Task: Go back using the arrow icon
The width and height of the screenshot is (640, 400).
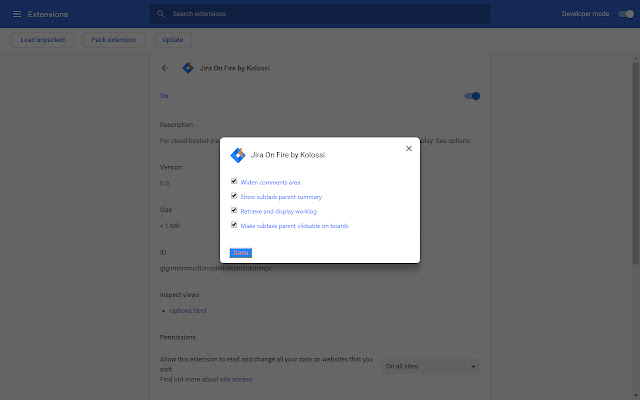Action: click(165, 68)
